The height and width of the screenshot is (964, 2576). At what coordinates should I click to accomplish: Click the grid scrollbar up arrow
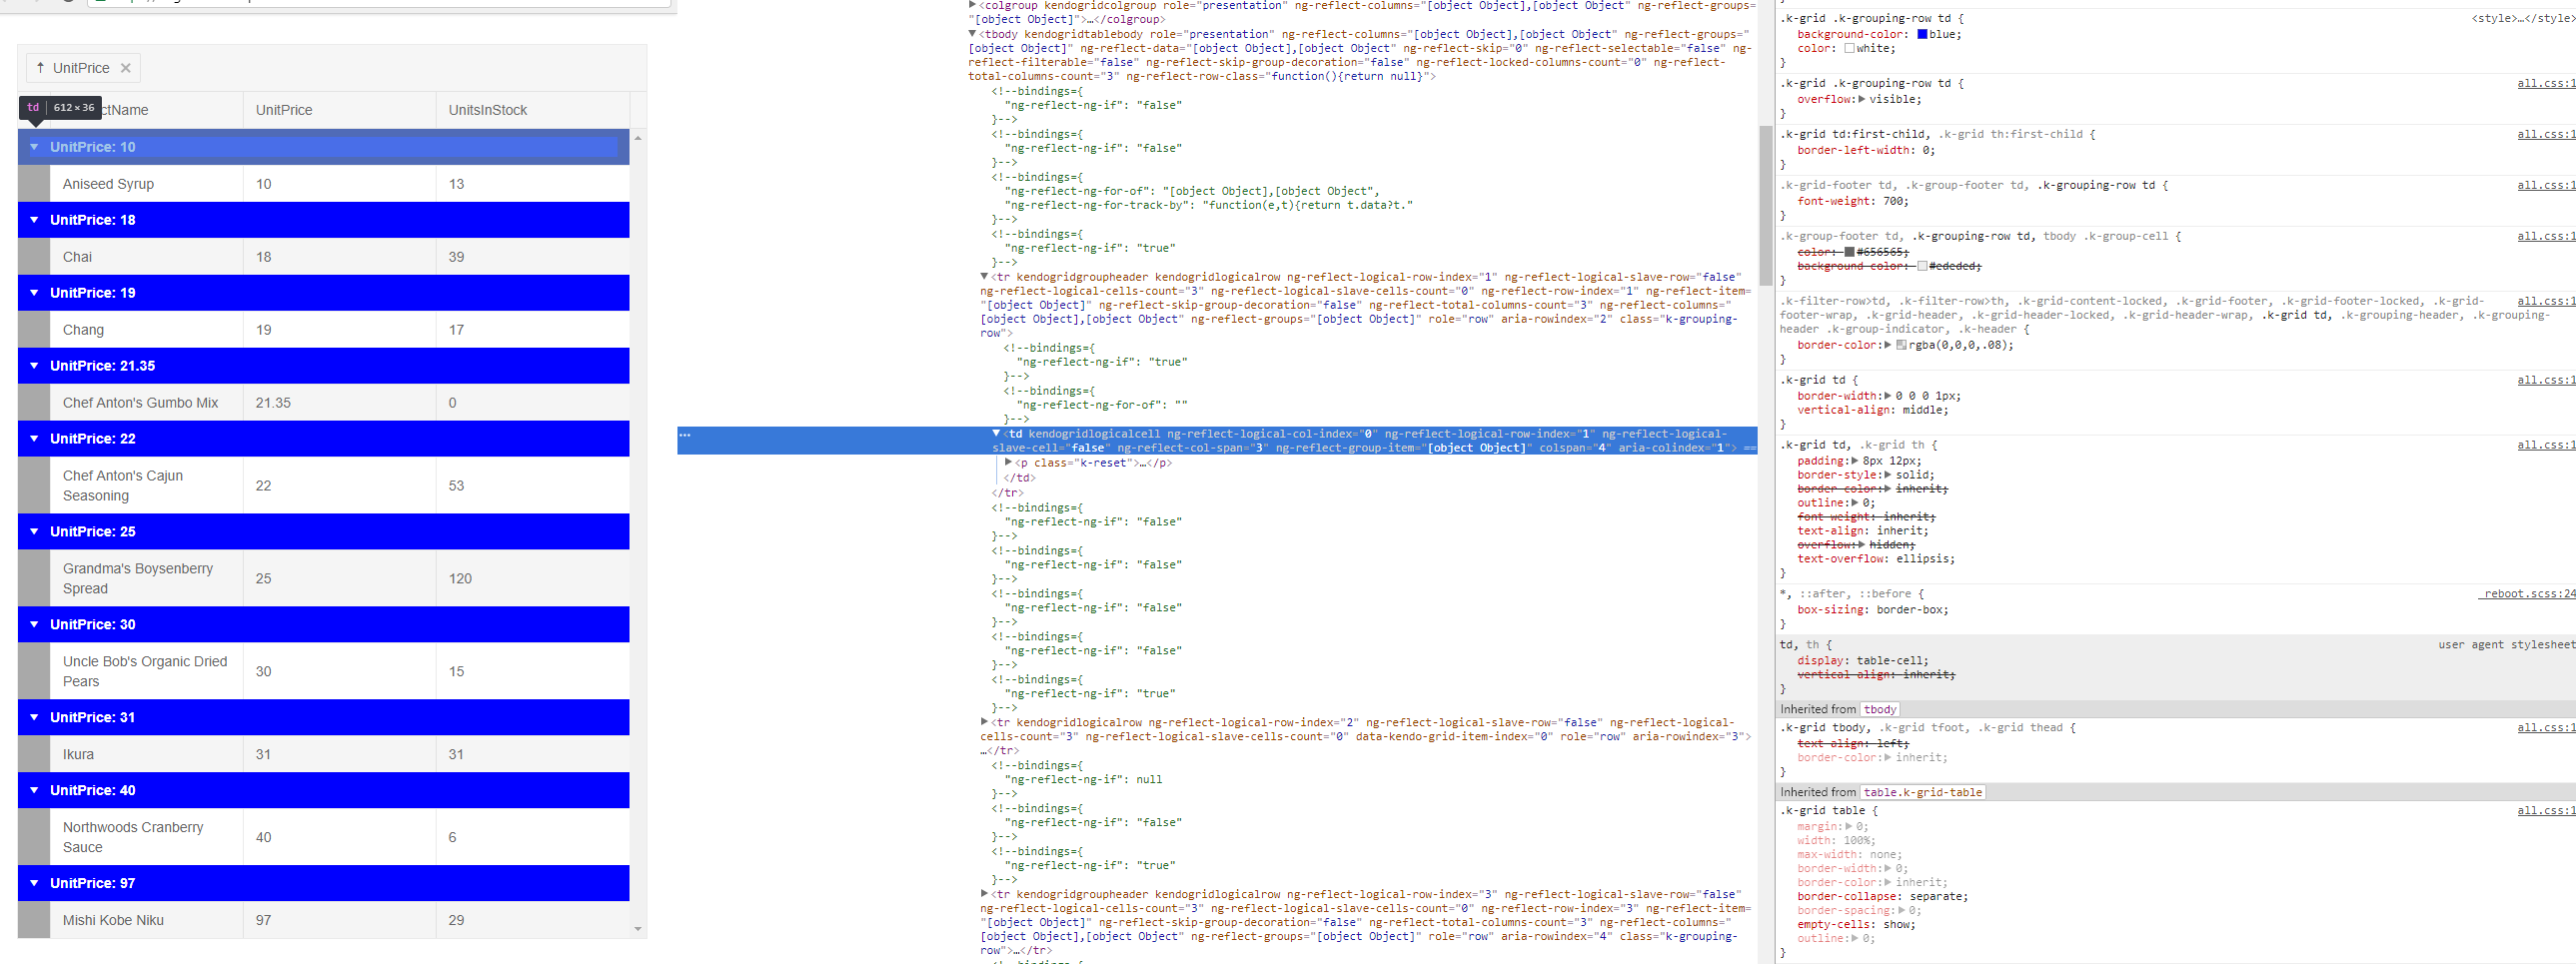click(x=638, y=138)
